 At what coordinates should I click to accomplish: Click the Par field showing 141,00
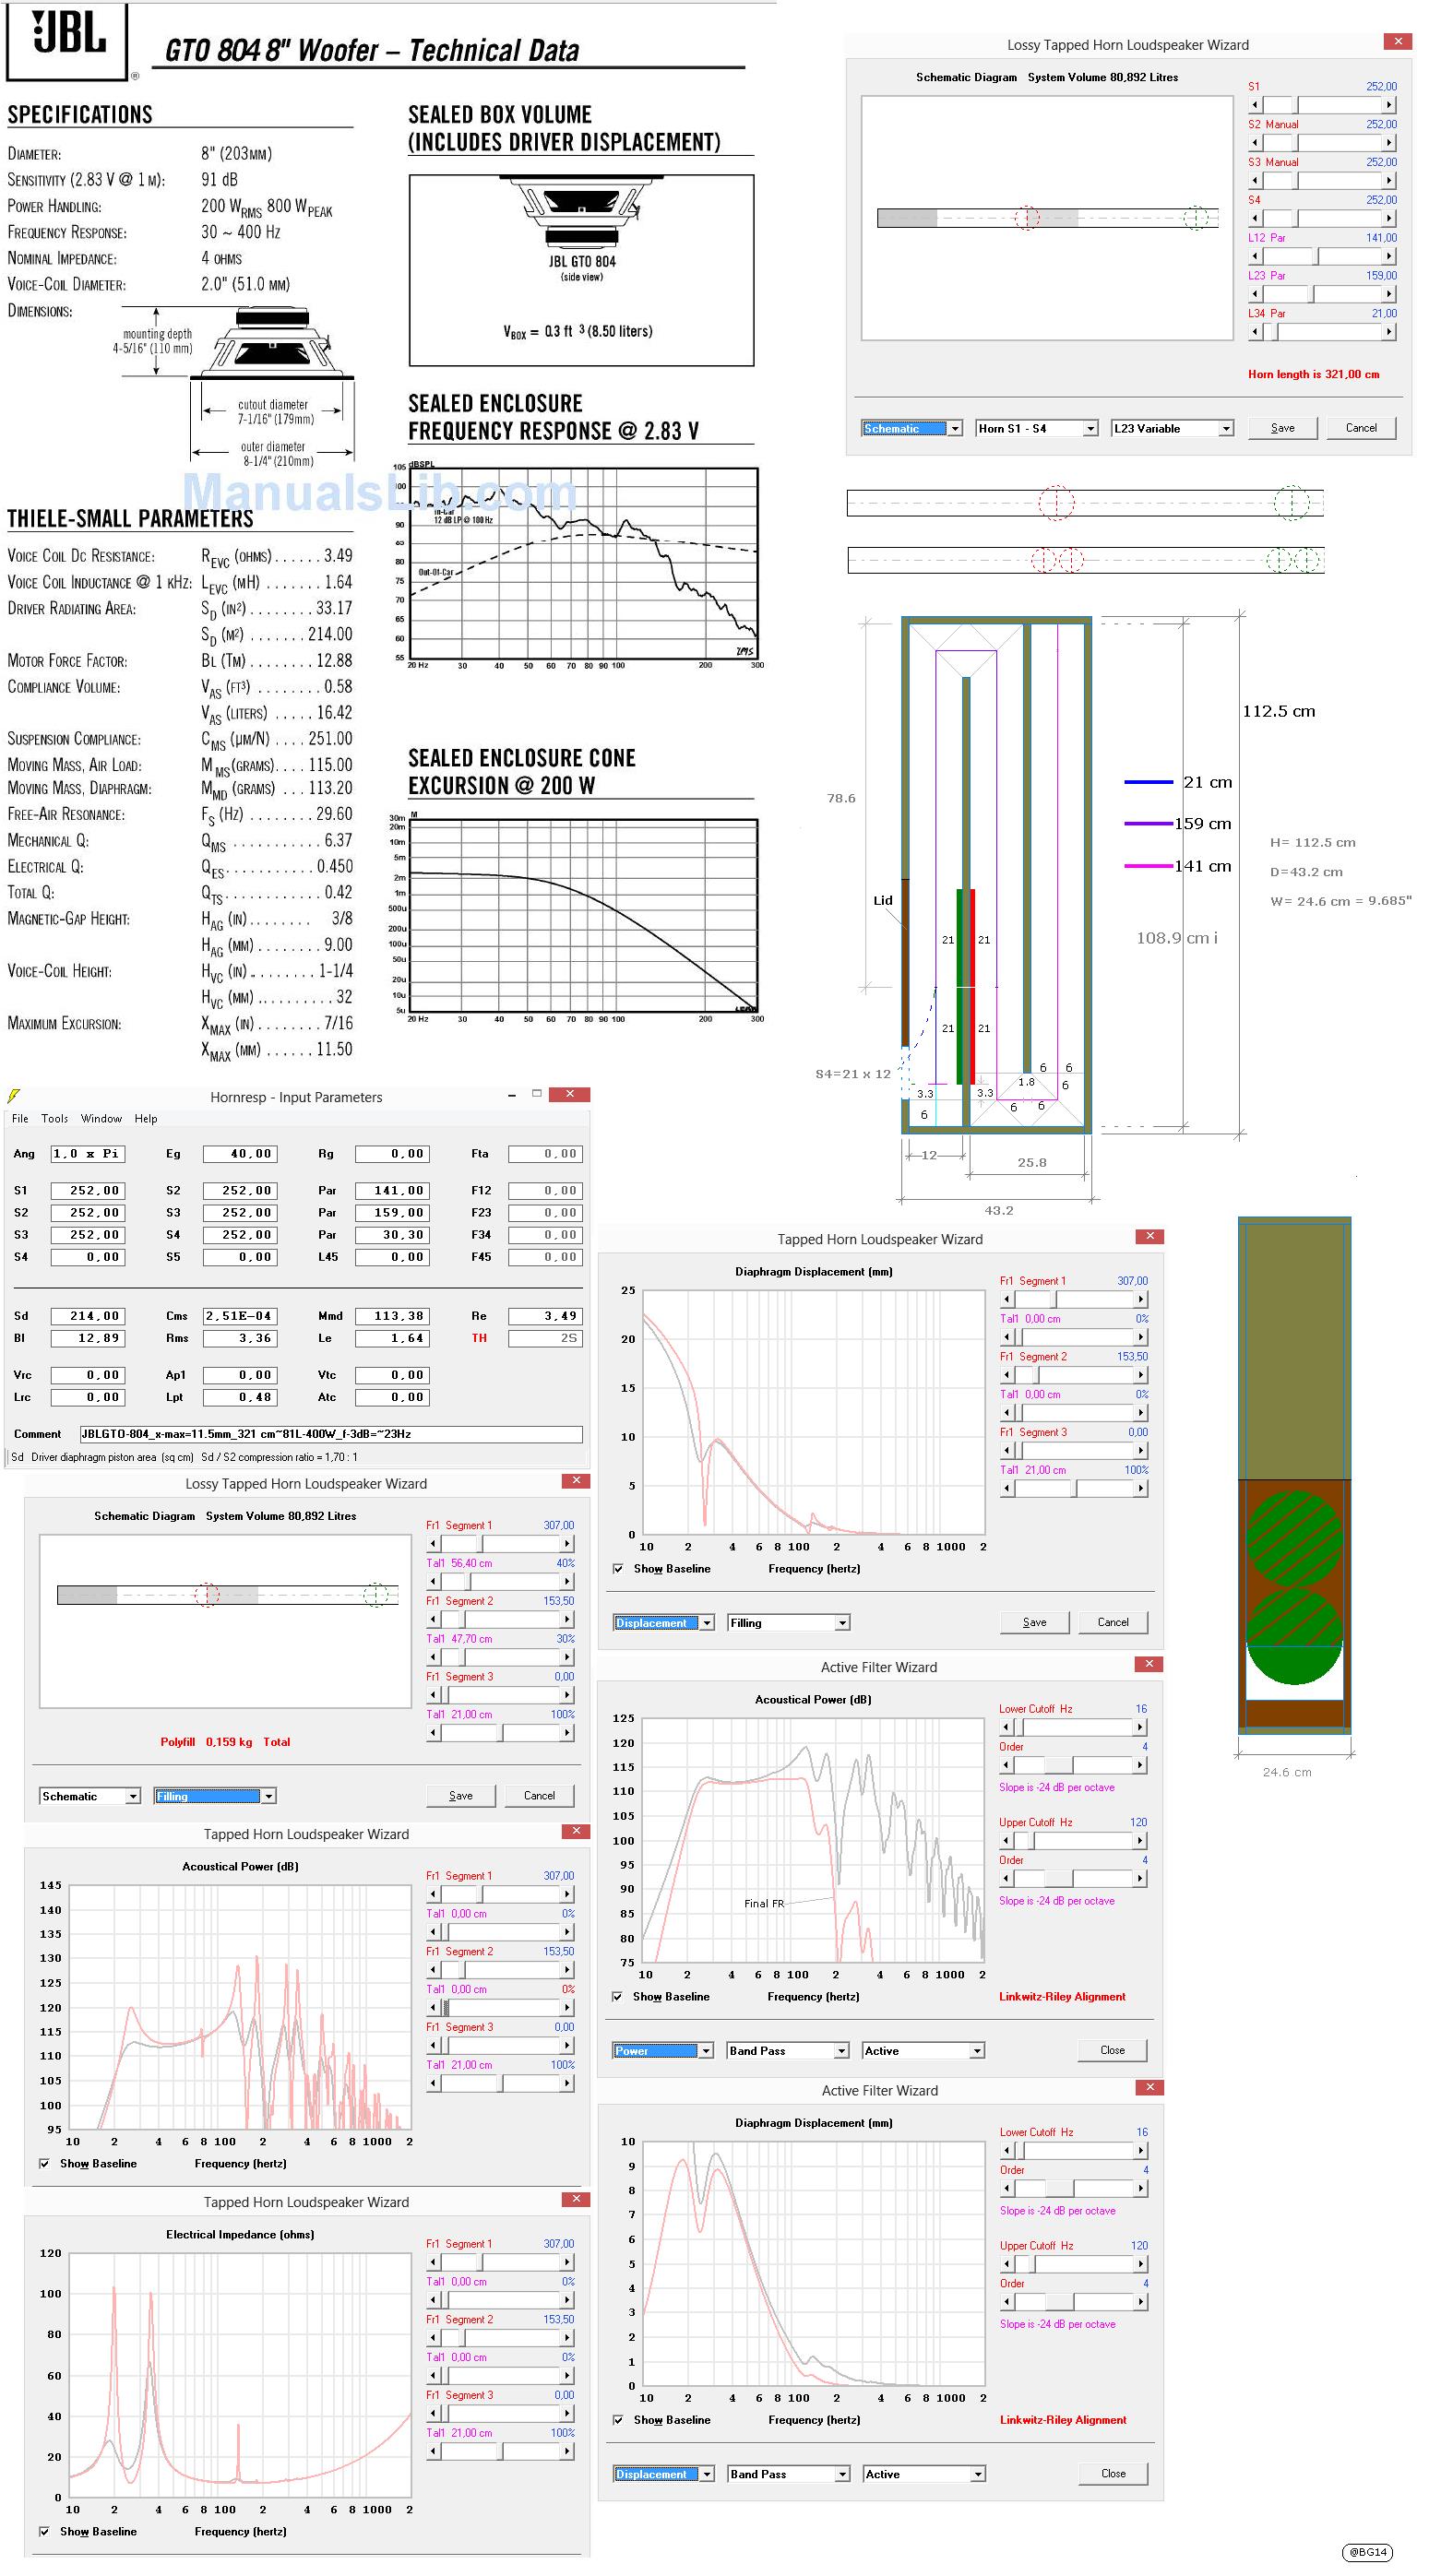pos(392,1191)
